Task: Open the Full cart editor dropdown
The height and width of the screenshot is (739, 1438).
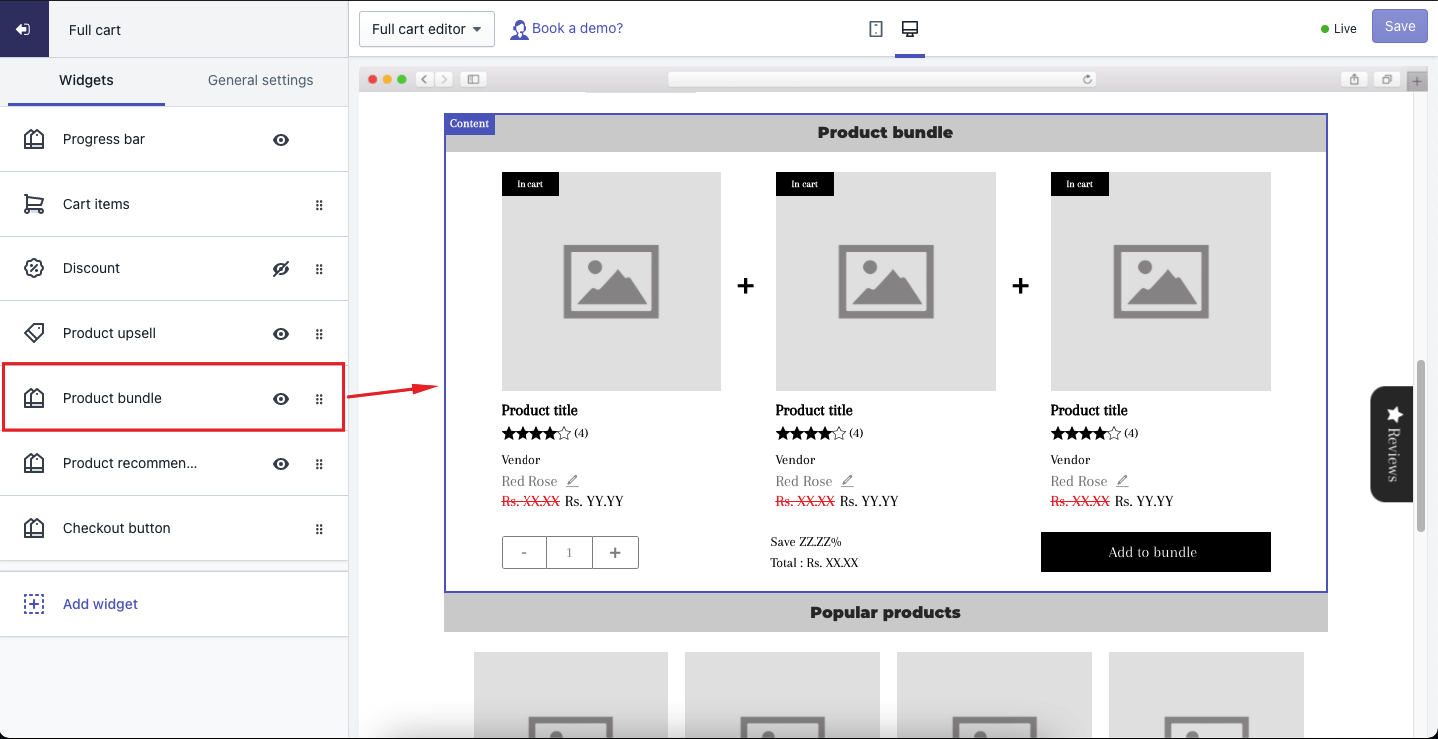Action: pos(427,29)
